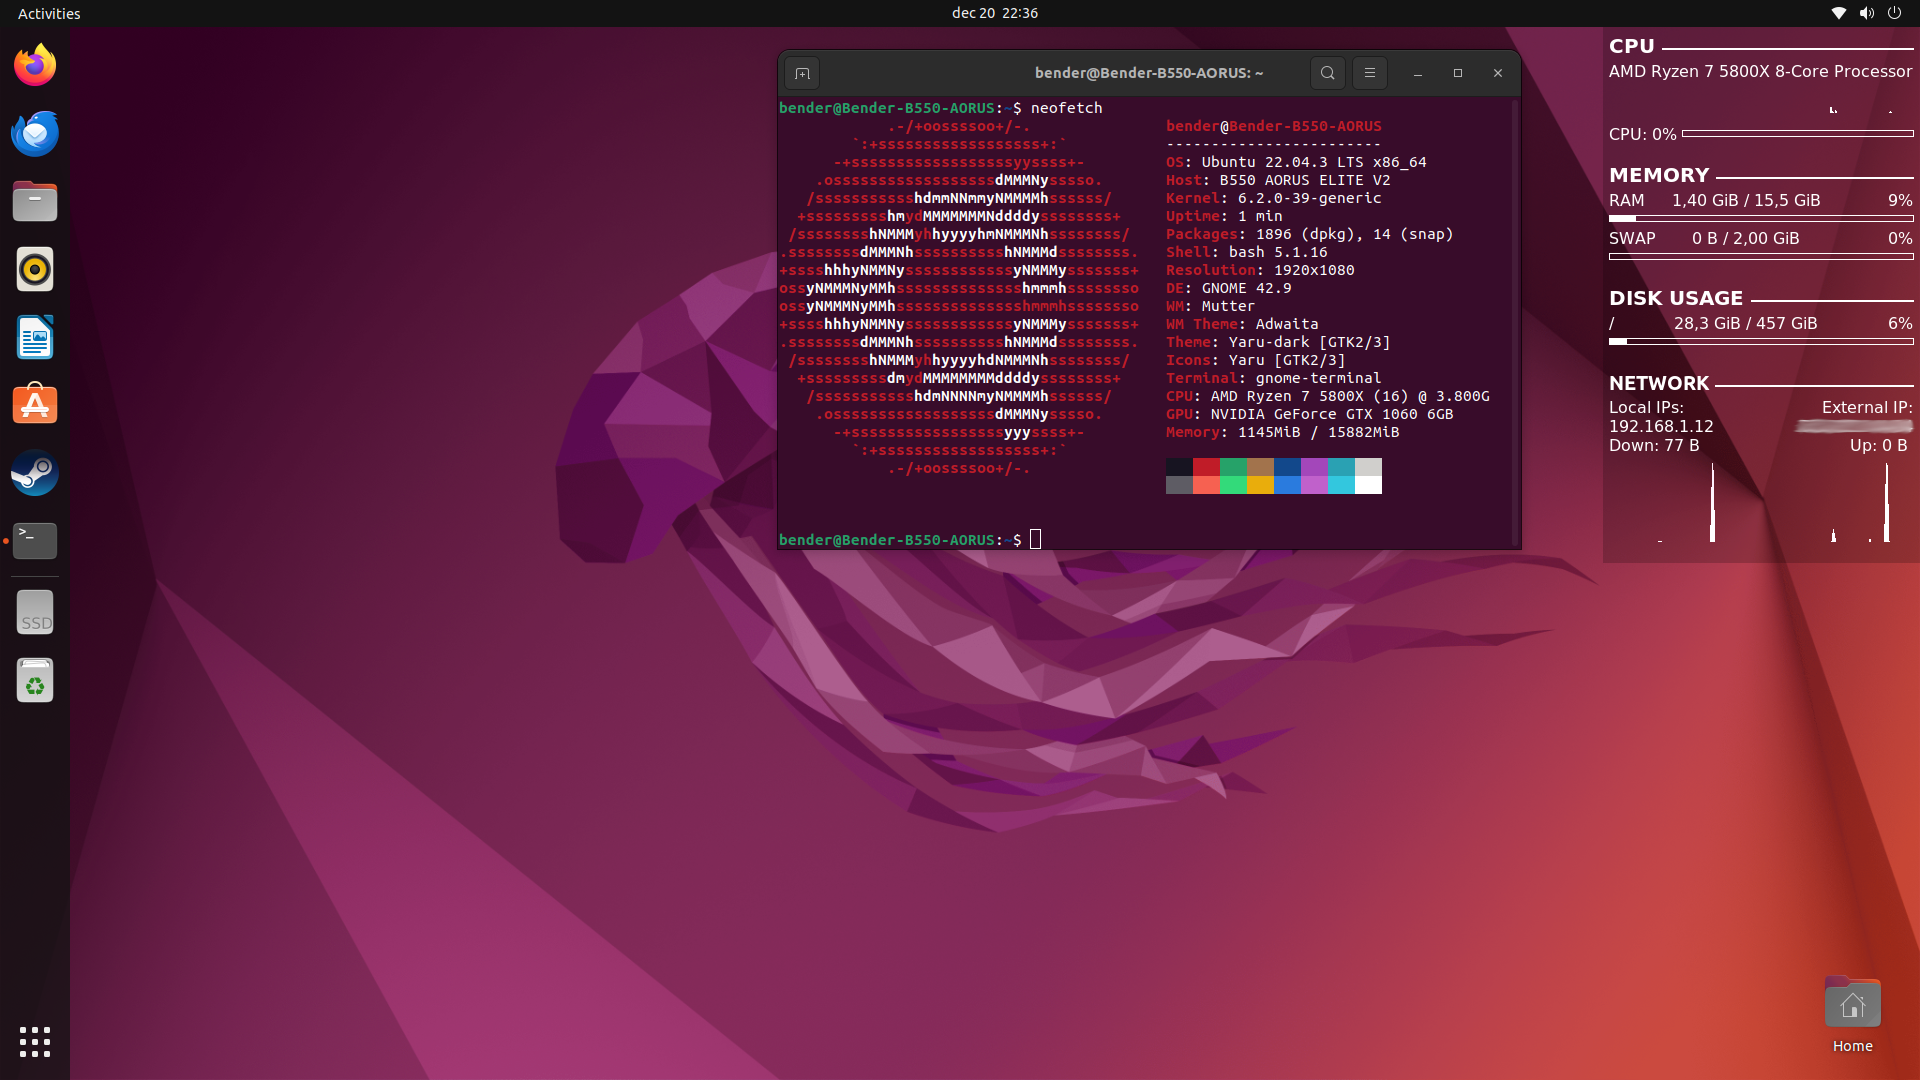The image size is (1920, 1080).
Task: Click the Resolution '1920x1080' line
Action: 1260,270
